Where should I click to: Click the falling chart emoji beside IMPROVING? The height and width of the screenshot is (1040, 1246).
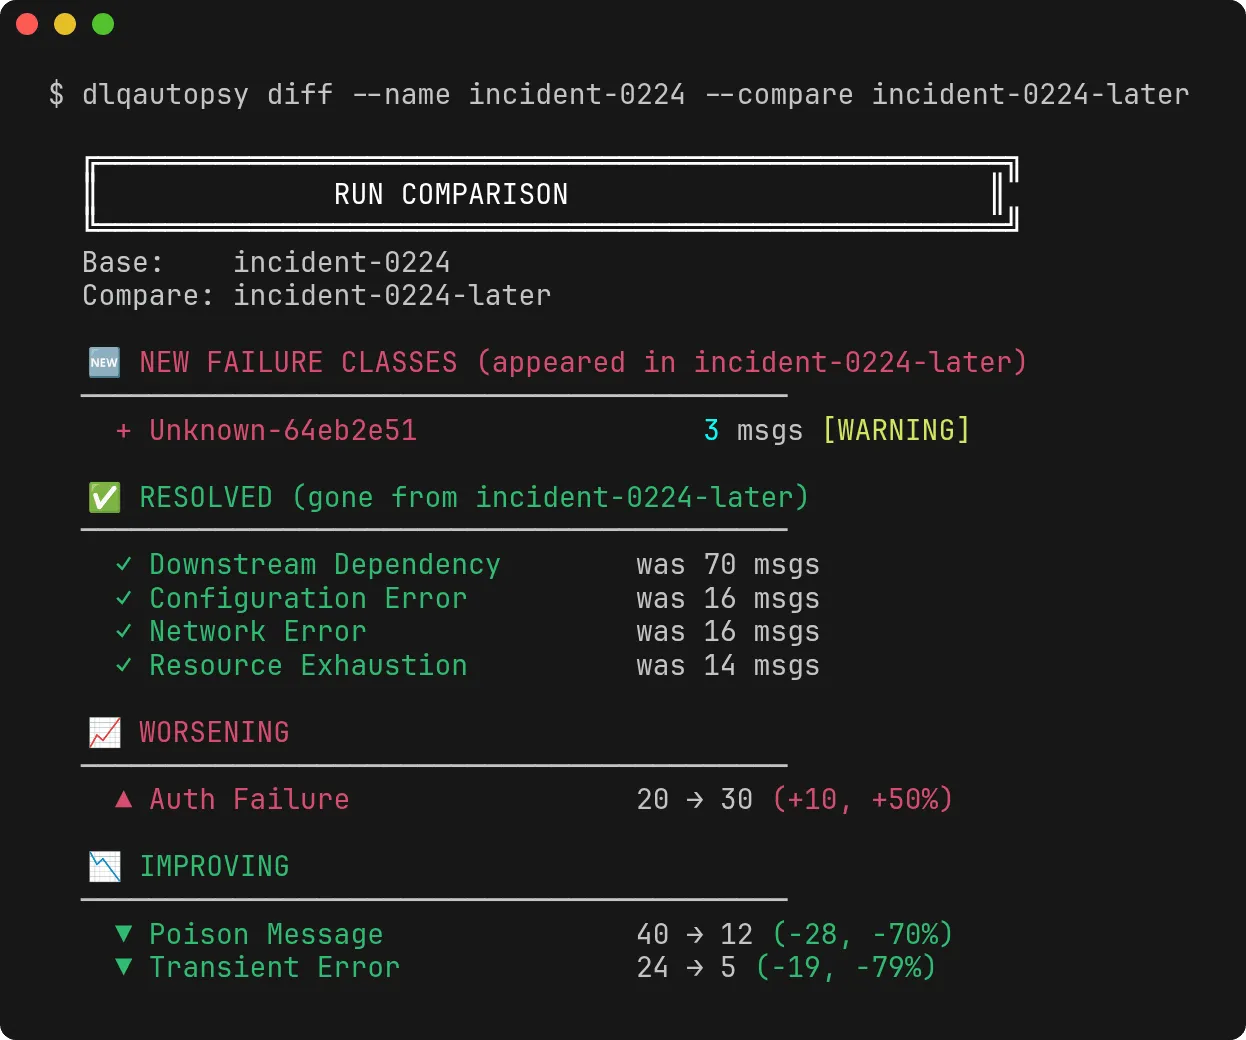(104, 866)
